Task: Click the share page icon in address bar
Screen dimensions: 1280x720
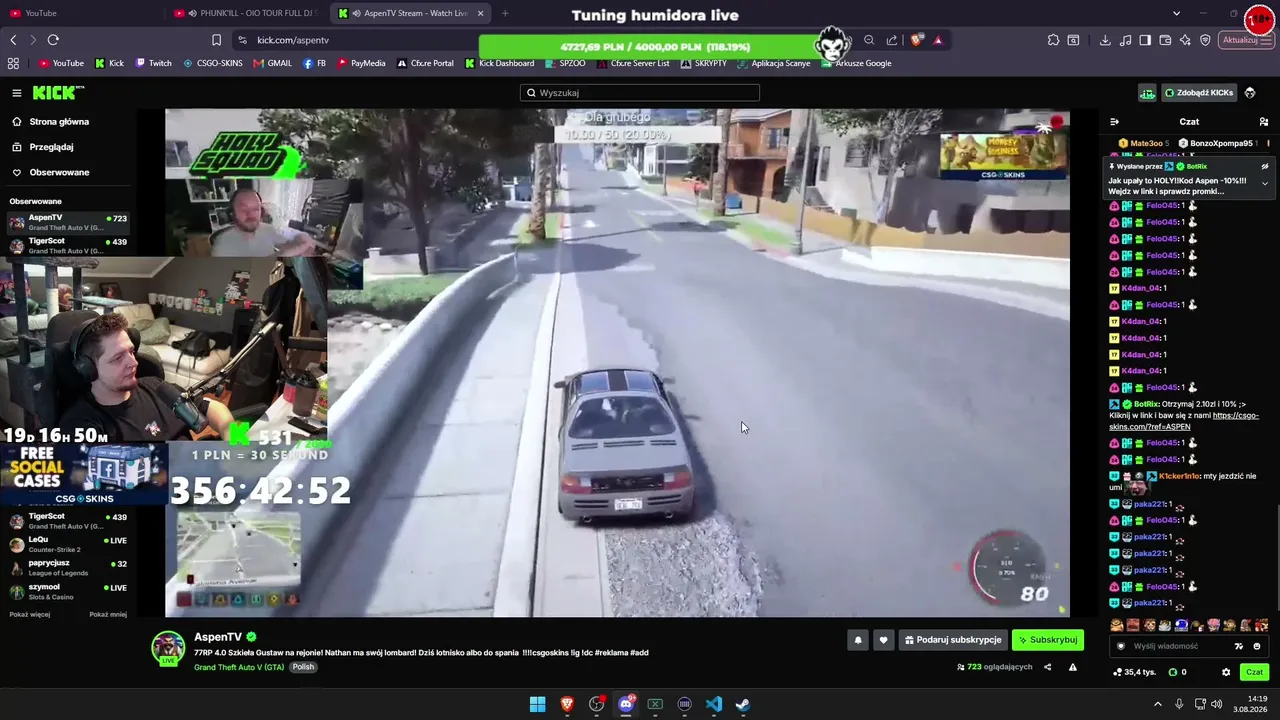Action: [891, 40]
